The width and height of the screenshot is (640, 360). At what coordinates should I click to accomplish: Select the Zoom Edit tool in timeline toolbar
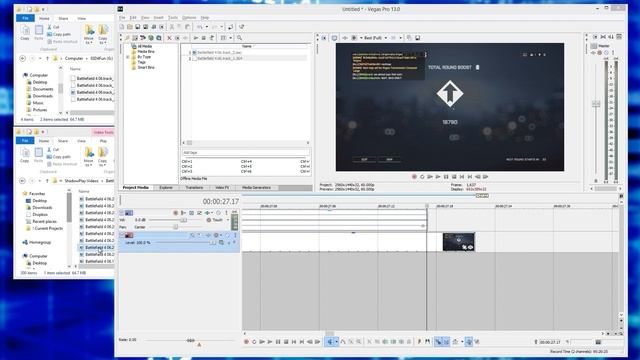[x=358, y=342]
